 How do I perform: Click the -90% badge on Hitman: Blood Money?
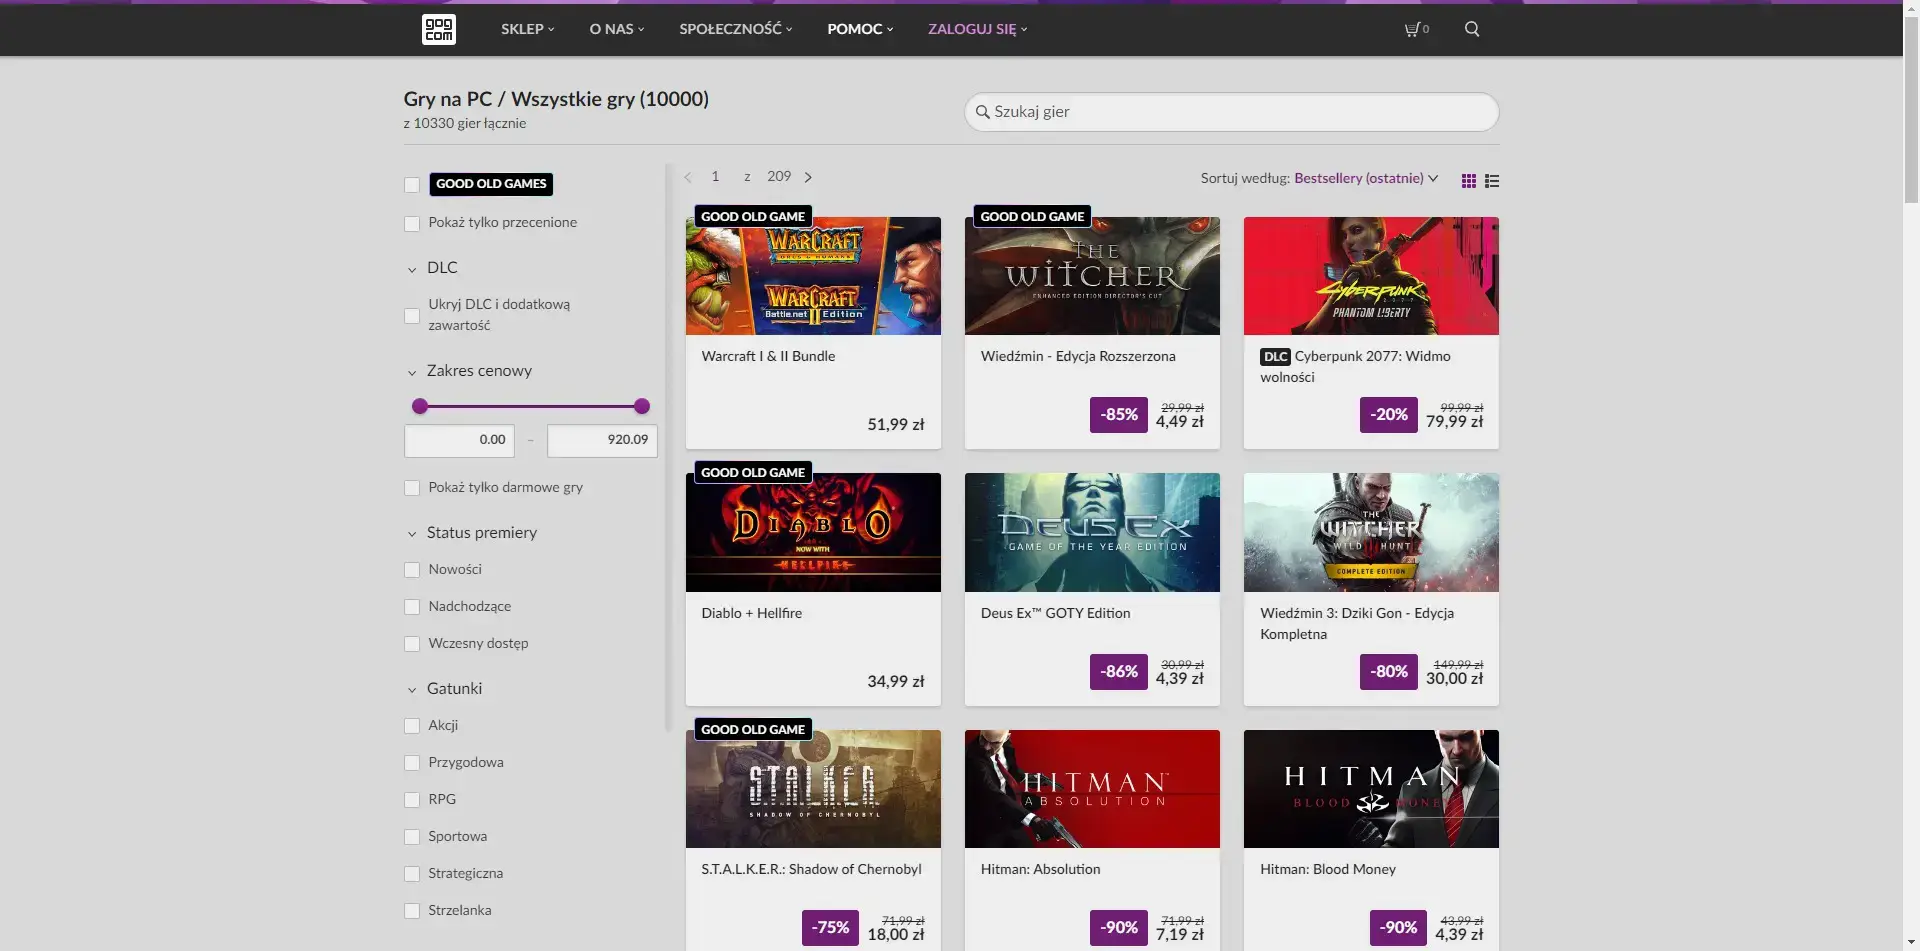coord(1398,927)
